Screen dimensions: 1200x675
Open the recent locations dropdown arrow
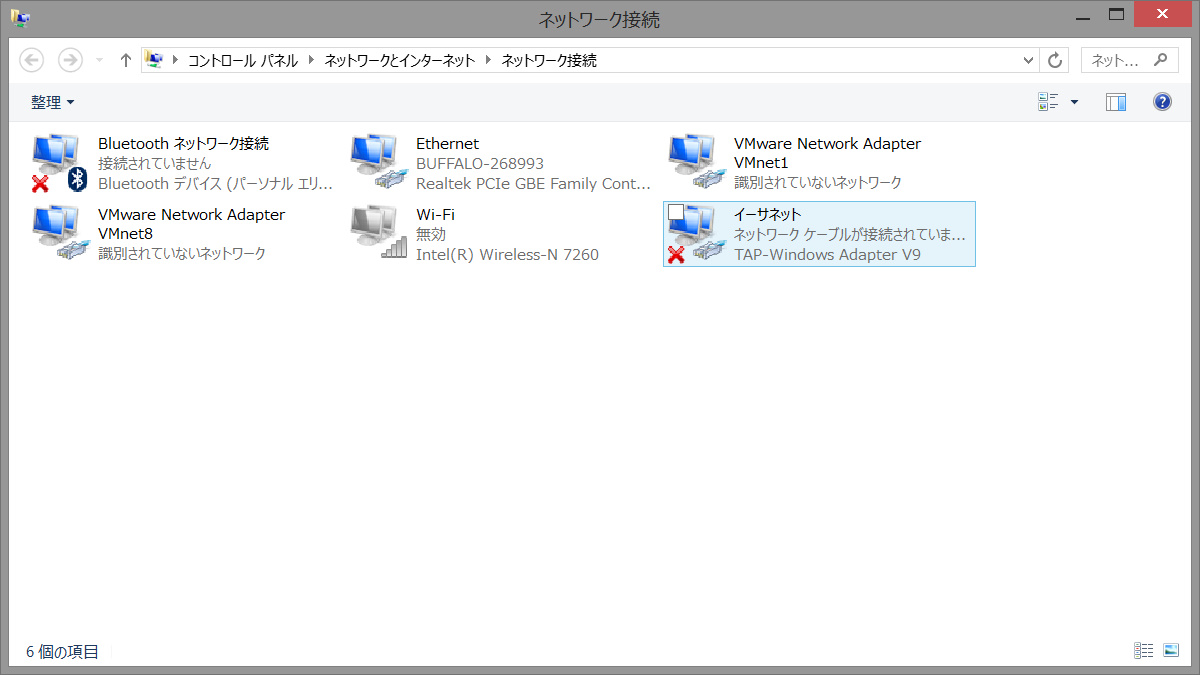point(99,60)
